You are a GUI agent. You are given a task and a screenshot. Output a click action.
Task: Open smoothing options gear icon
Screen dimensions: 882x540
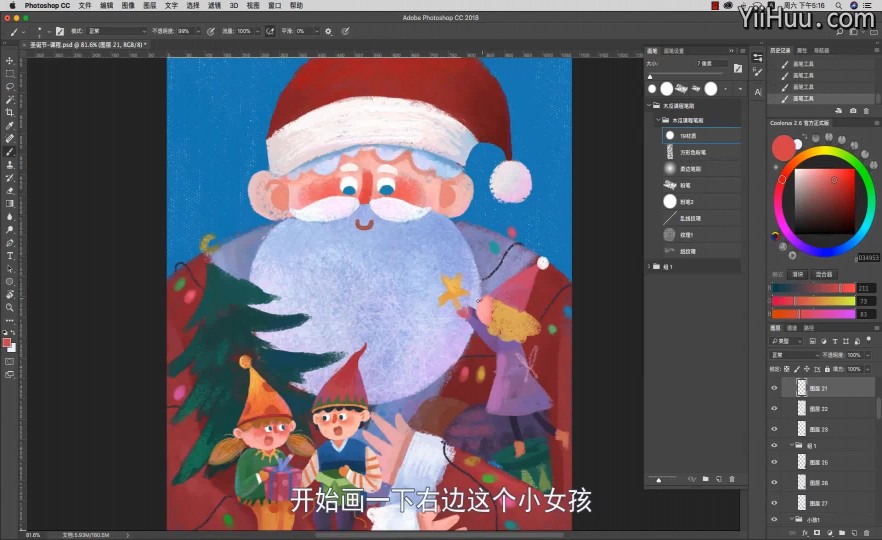[x=328, y=32]
